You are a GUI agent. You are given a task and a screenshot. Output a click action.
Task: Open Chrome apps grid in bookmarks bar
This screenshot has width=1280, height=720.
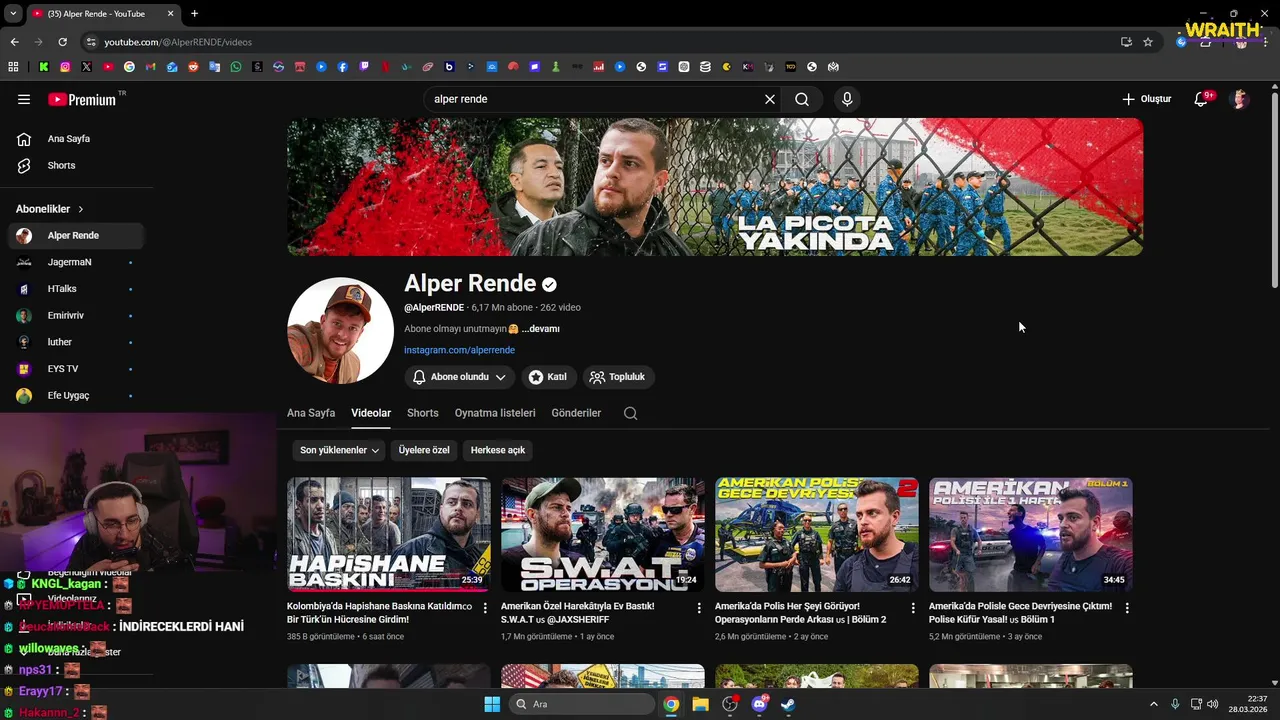tap(13, 67)
